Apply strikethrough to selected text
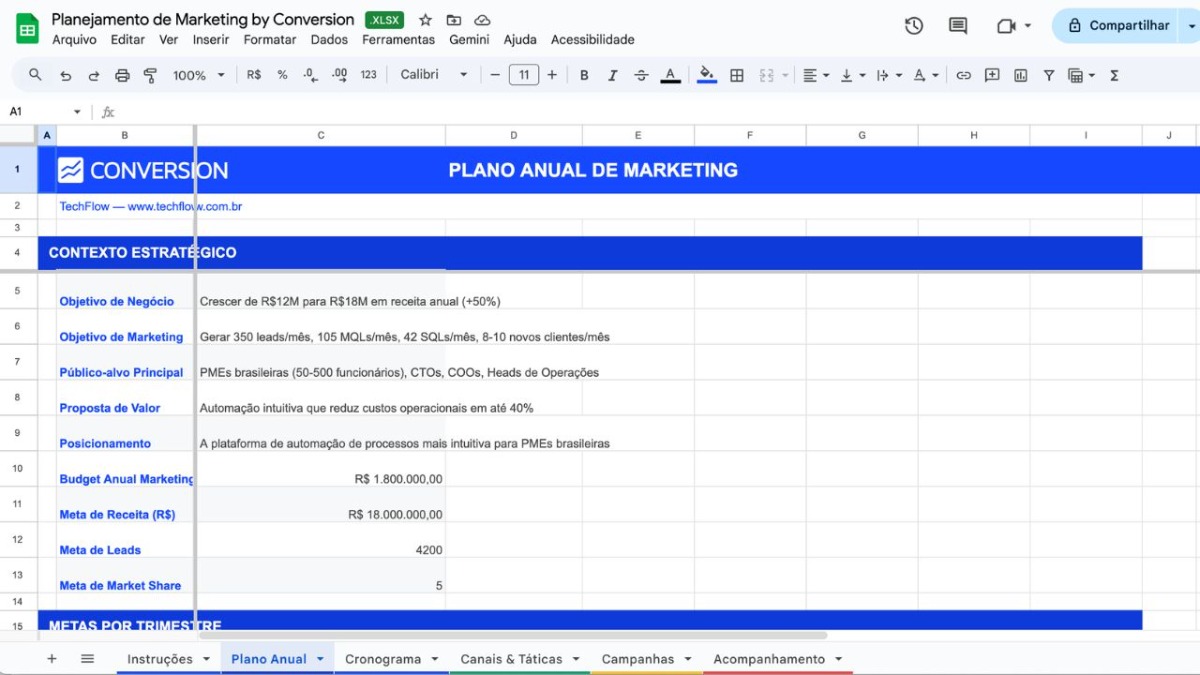The width and height of the screenshot is (1200, 675). click(x=641, y=74)
